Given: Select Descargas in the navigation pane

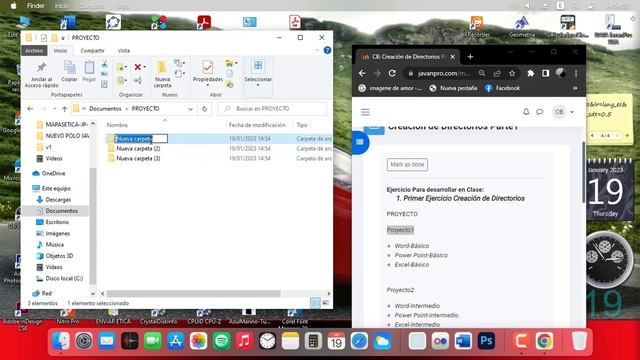Looking at the screenshot, I should click(x=58, y=200).
